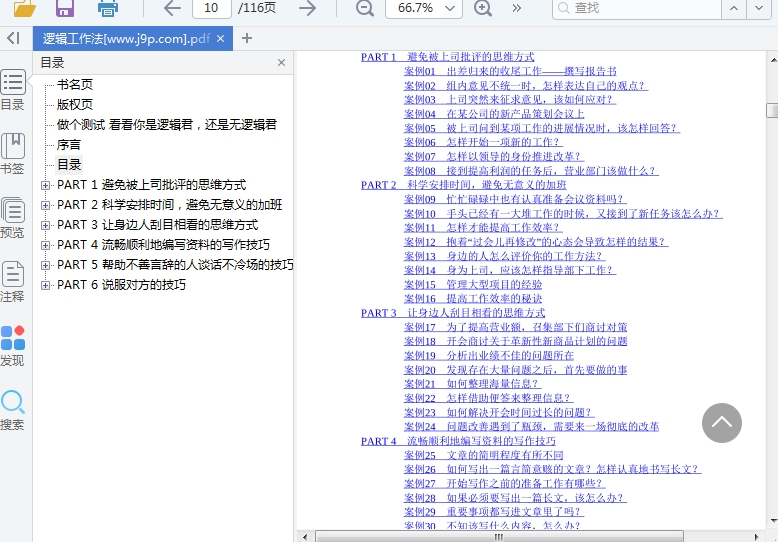Open 案例01 出差归来的收尾工作 link

[510, 71]
